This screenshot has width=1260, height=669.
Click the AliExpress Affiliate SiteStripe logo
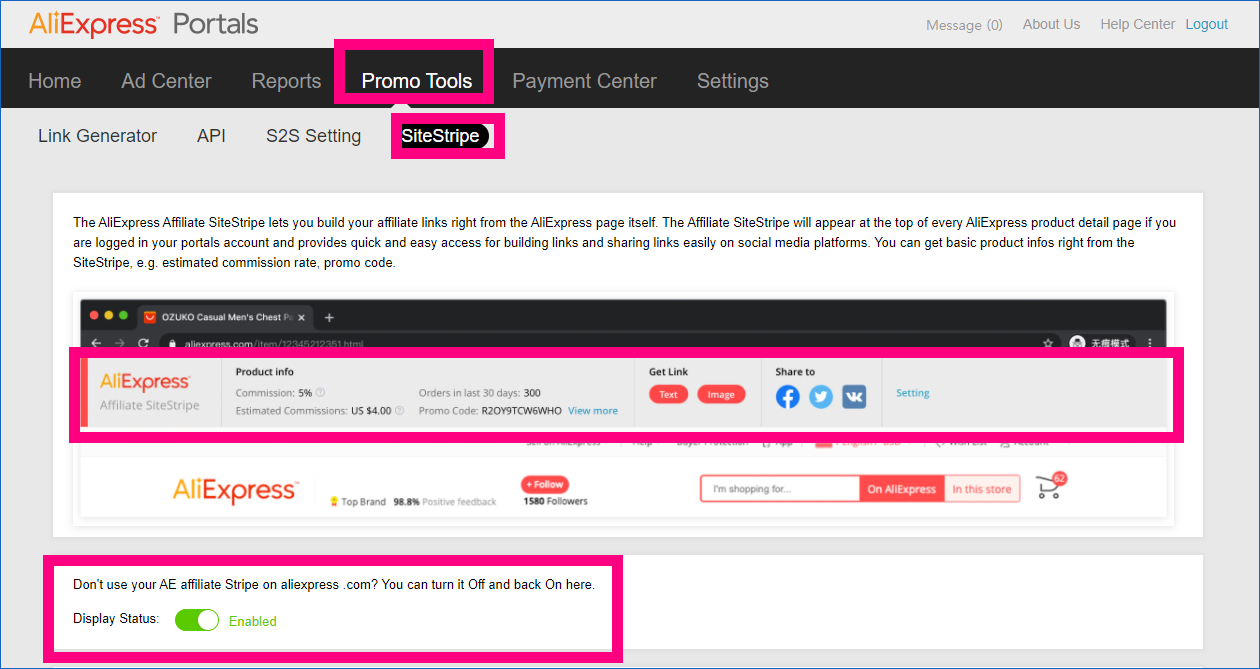pos(149,392)
